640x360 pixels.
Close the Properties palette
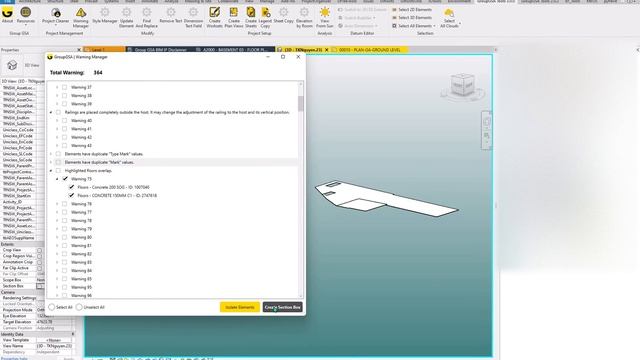click(x=79, y=50)
